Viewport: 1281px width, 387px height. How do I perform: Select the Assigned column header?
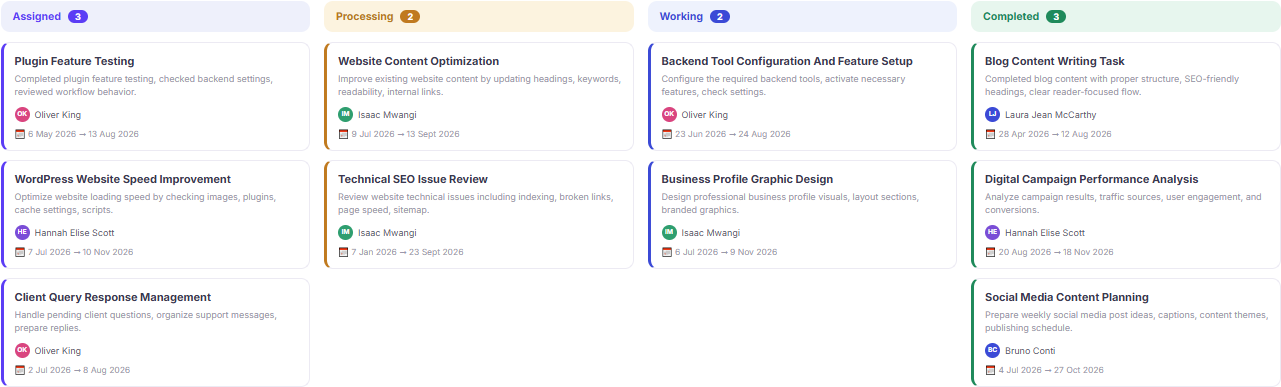click(x=155, y=17)
